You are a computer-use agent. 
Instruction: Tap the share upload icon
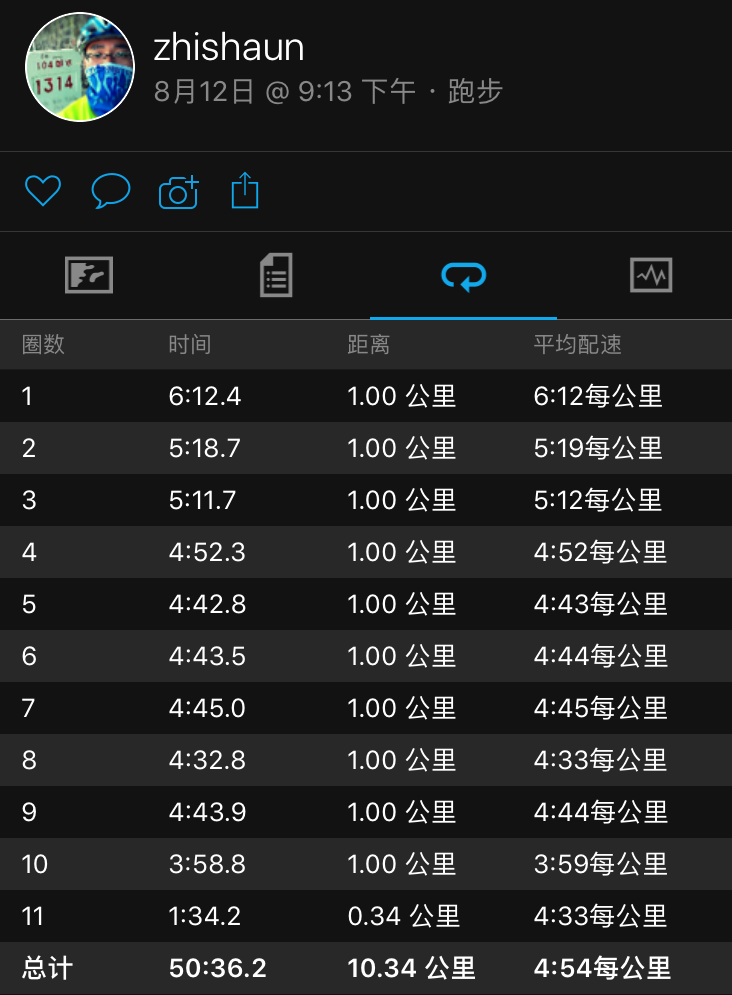[x=245, y=190]
